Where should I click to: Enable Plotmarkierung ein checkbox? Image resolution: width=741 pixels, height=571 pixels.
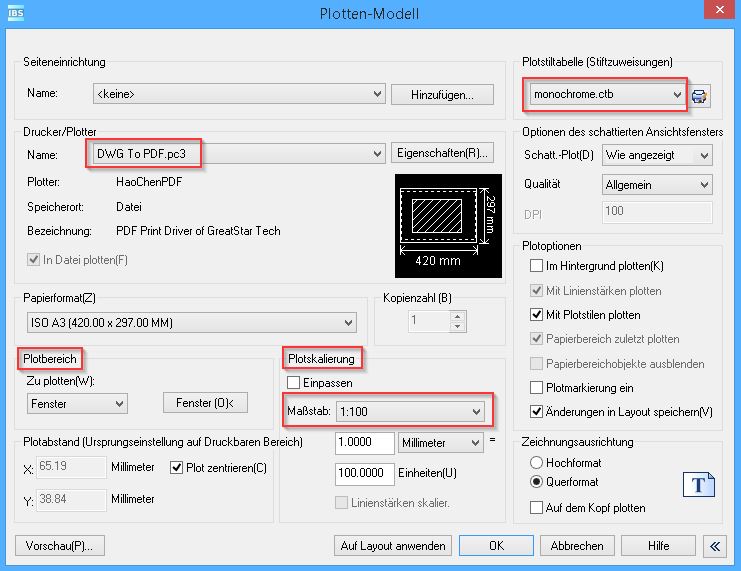[536, 388]
